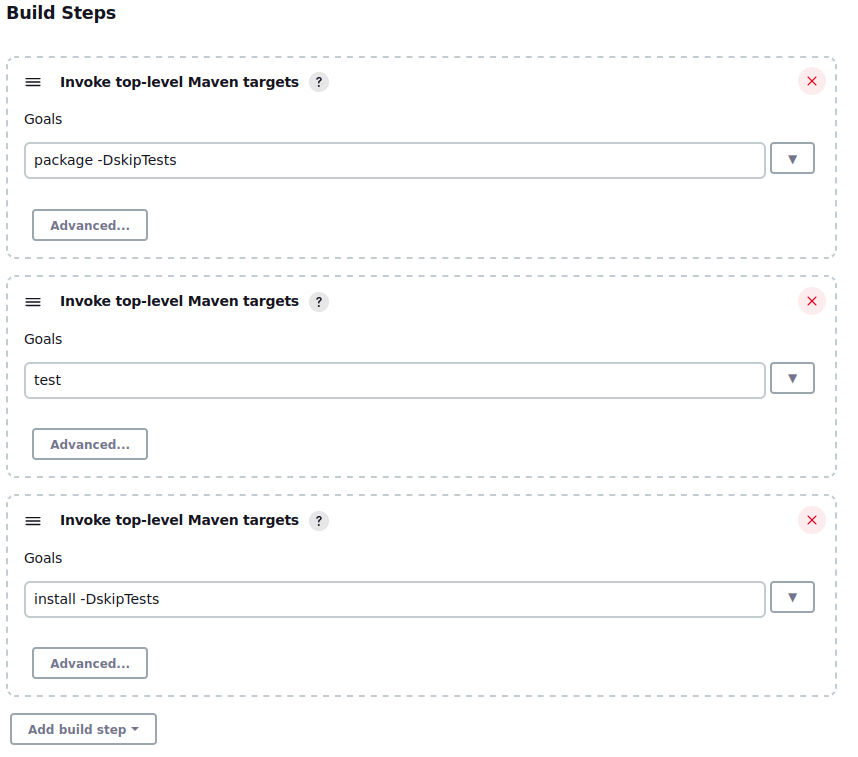The height and width of the screenshot is (757, 858).
Task: Click into 'install -DskipTests' goals field
Action: tap(394, 599)
